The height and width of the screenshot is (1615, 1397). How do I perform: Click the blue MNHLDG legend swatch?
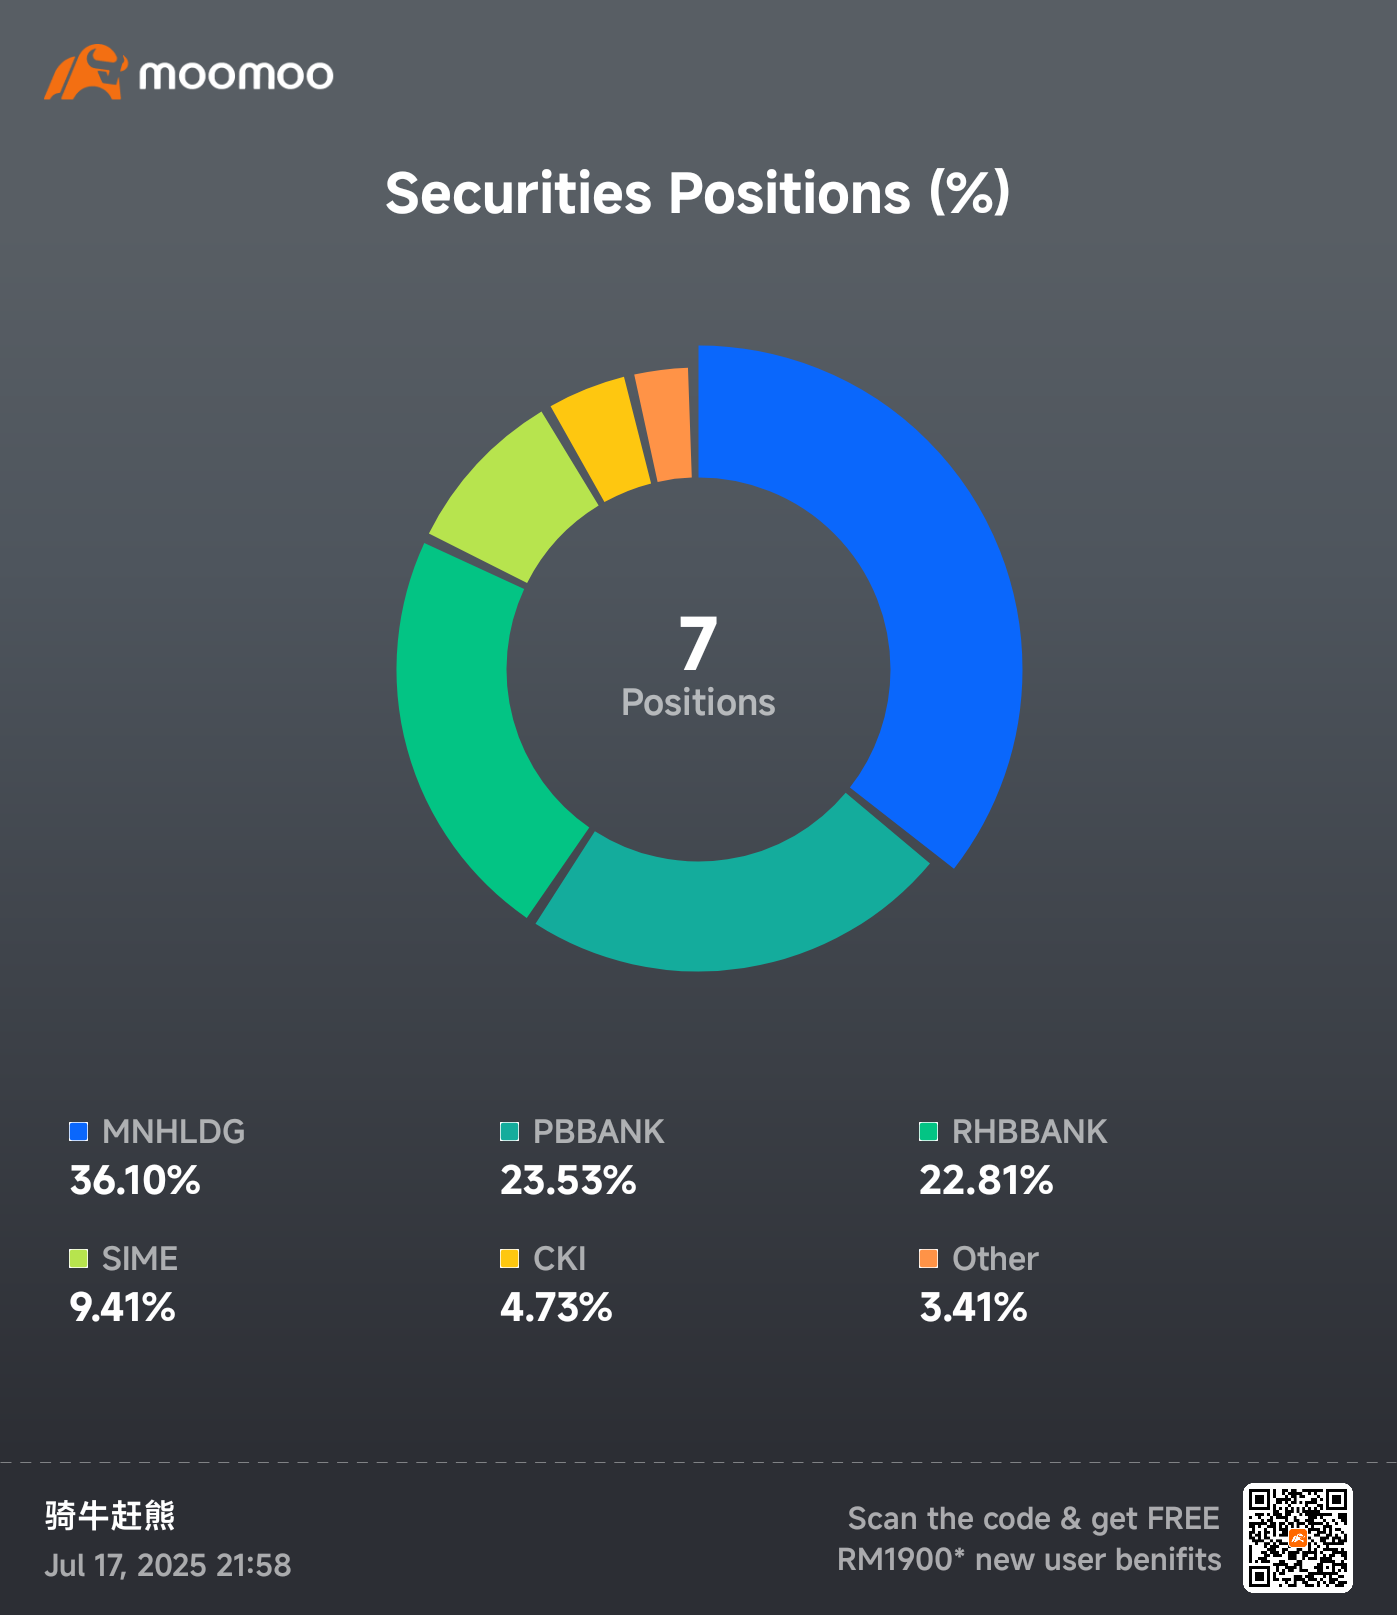[78, 1131]
